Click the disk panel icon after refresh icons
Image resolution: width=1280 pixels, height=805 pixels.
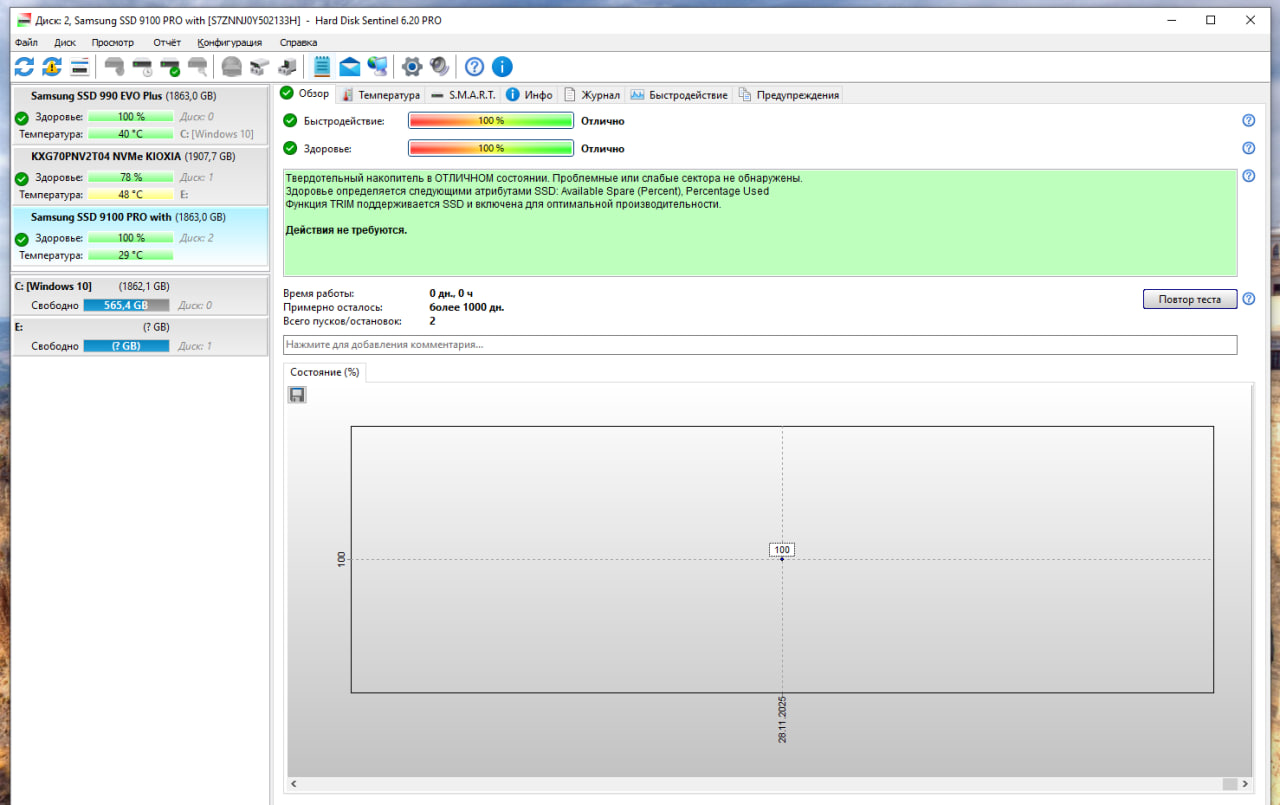80,67
